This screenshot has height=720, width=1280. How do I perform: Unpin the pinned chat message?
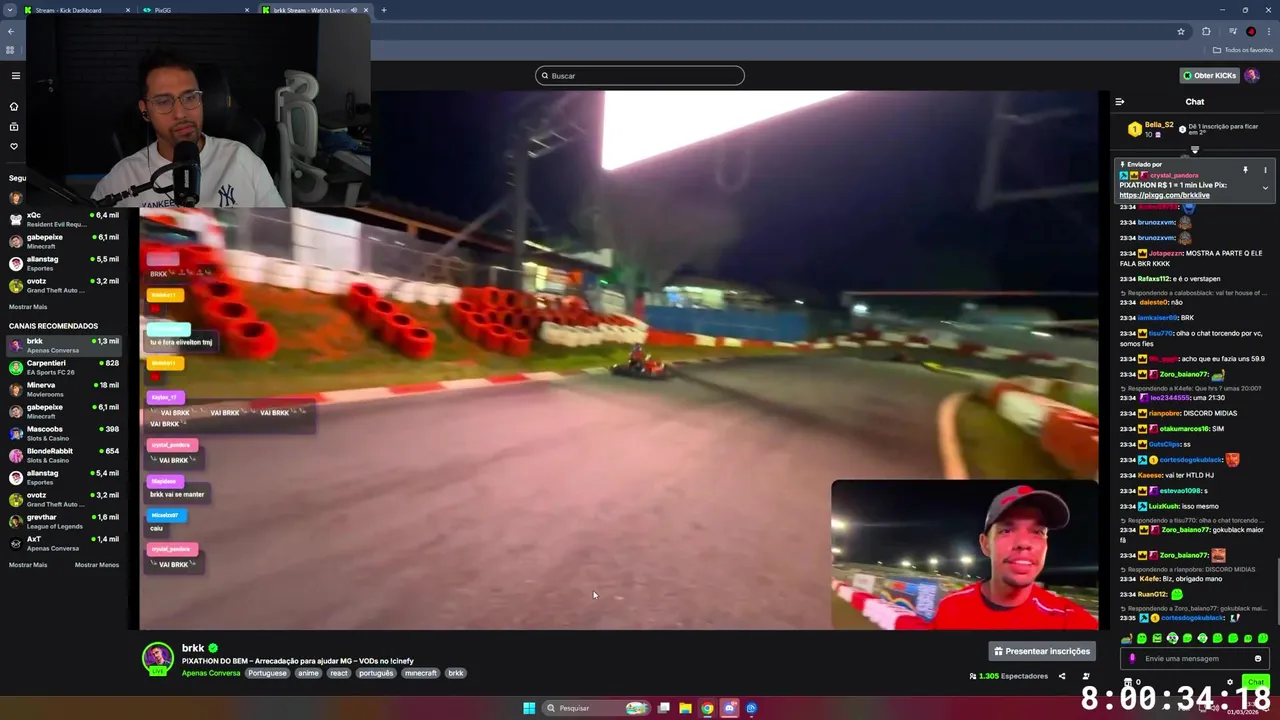point(1245,170)
